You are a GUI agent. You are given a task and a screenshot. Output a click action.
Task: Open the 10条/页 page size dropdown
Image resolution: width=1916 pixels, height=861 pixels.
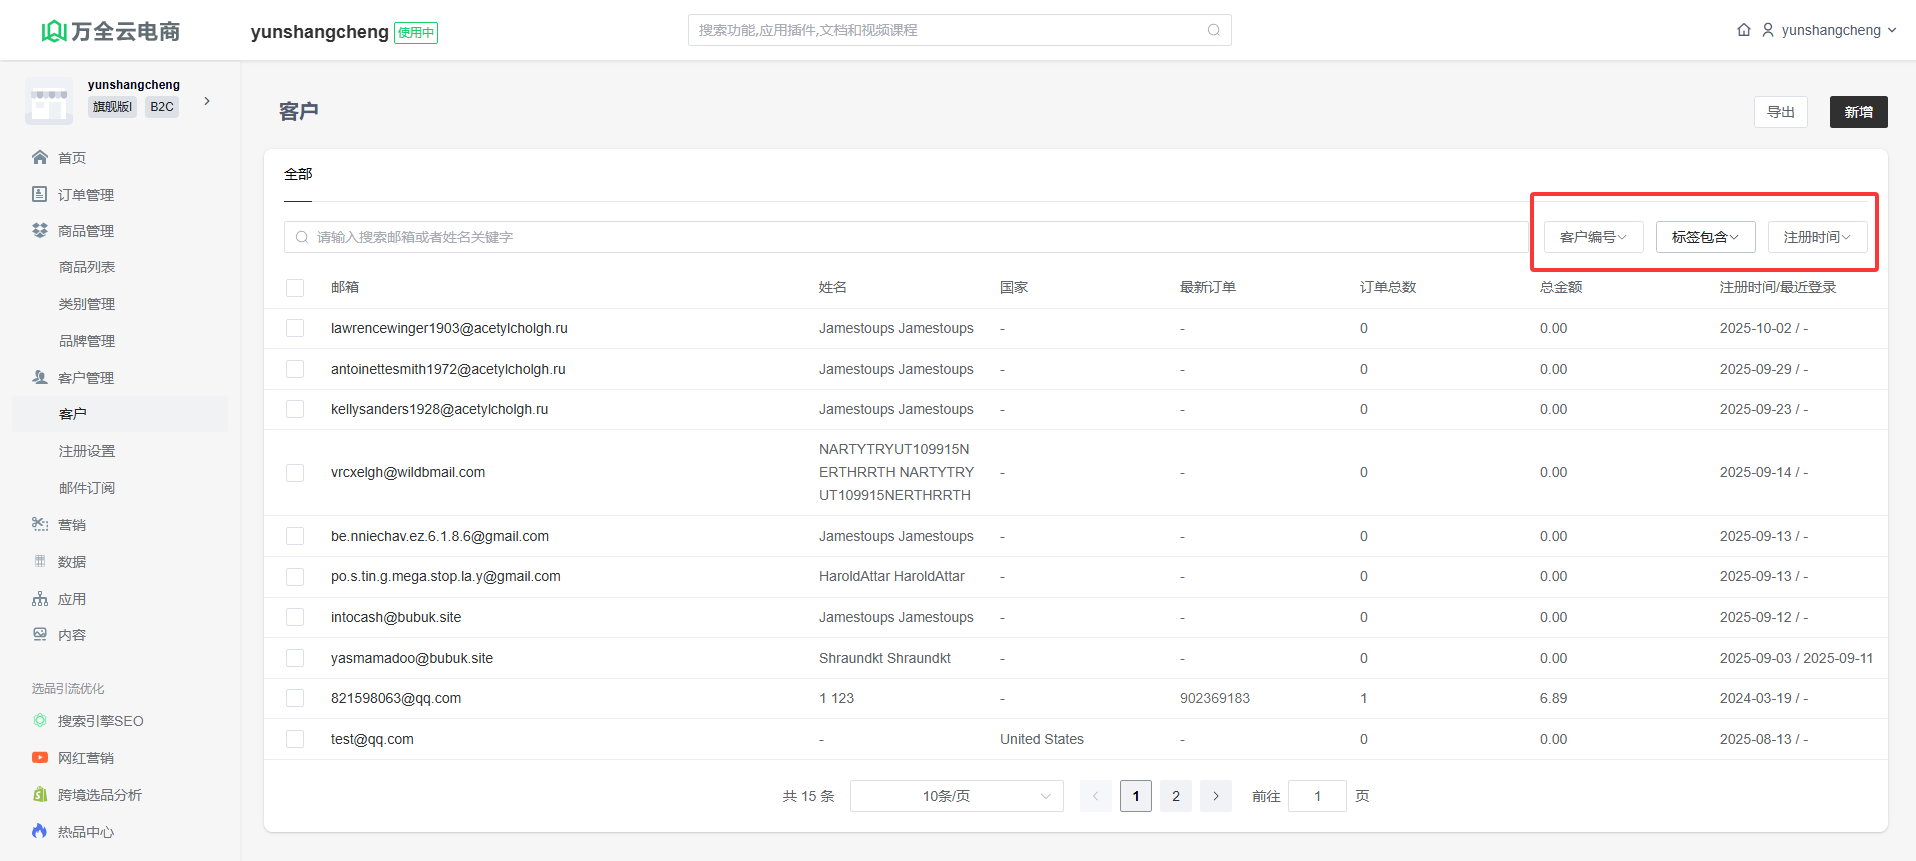point(956,796)
